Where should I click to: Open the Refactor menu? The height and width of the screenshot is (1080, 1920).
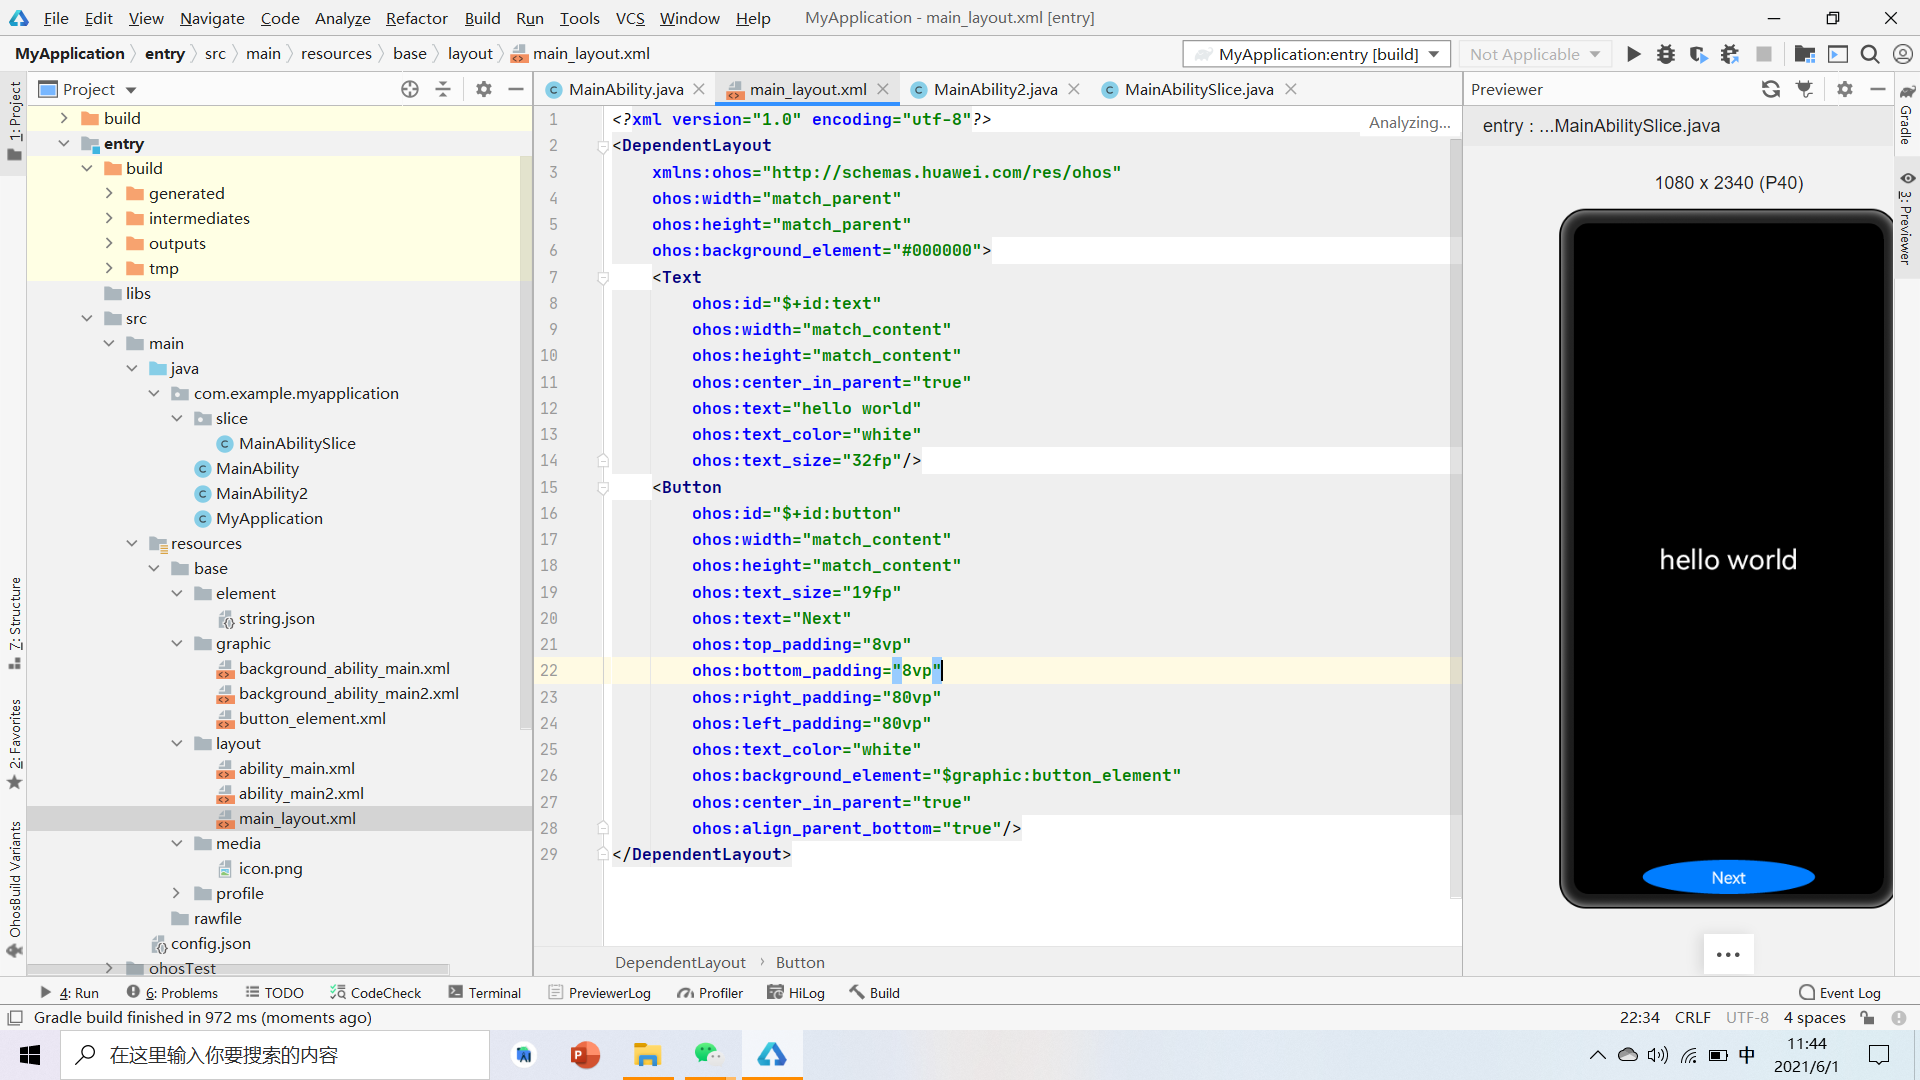click(416, 18)
